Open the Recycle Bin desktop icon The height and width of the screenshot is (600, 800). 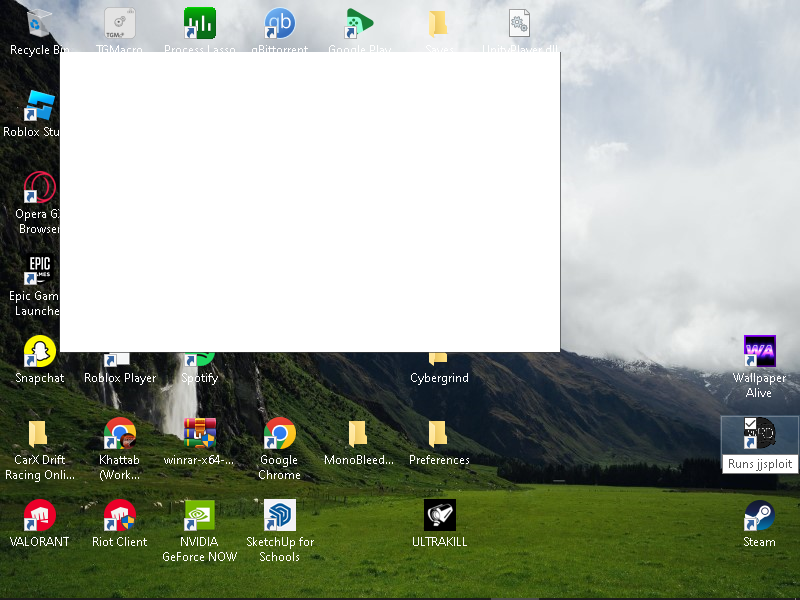click(x=39, y=23)
